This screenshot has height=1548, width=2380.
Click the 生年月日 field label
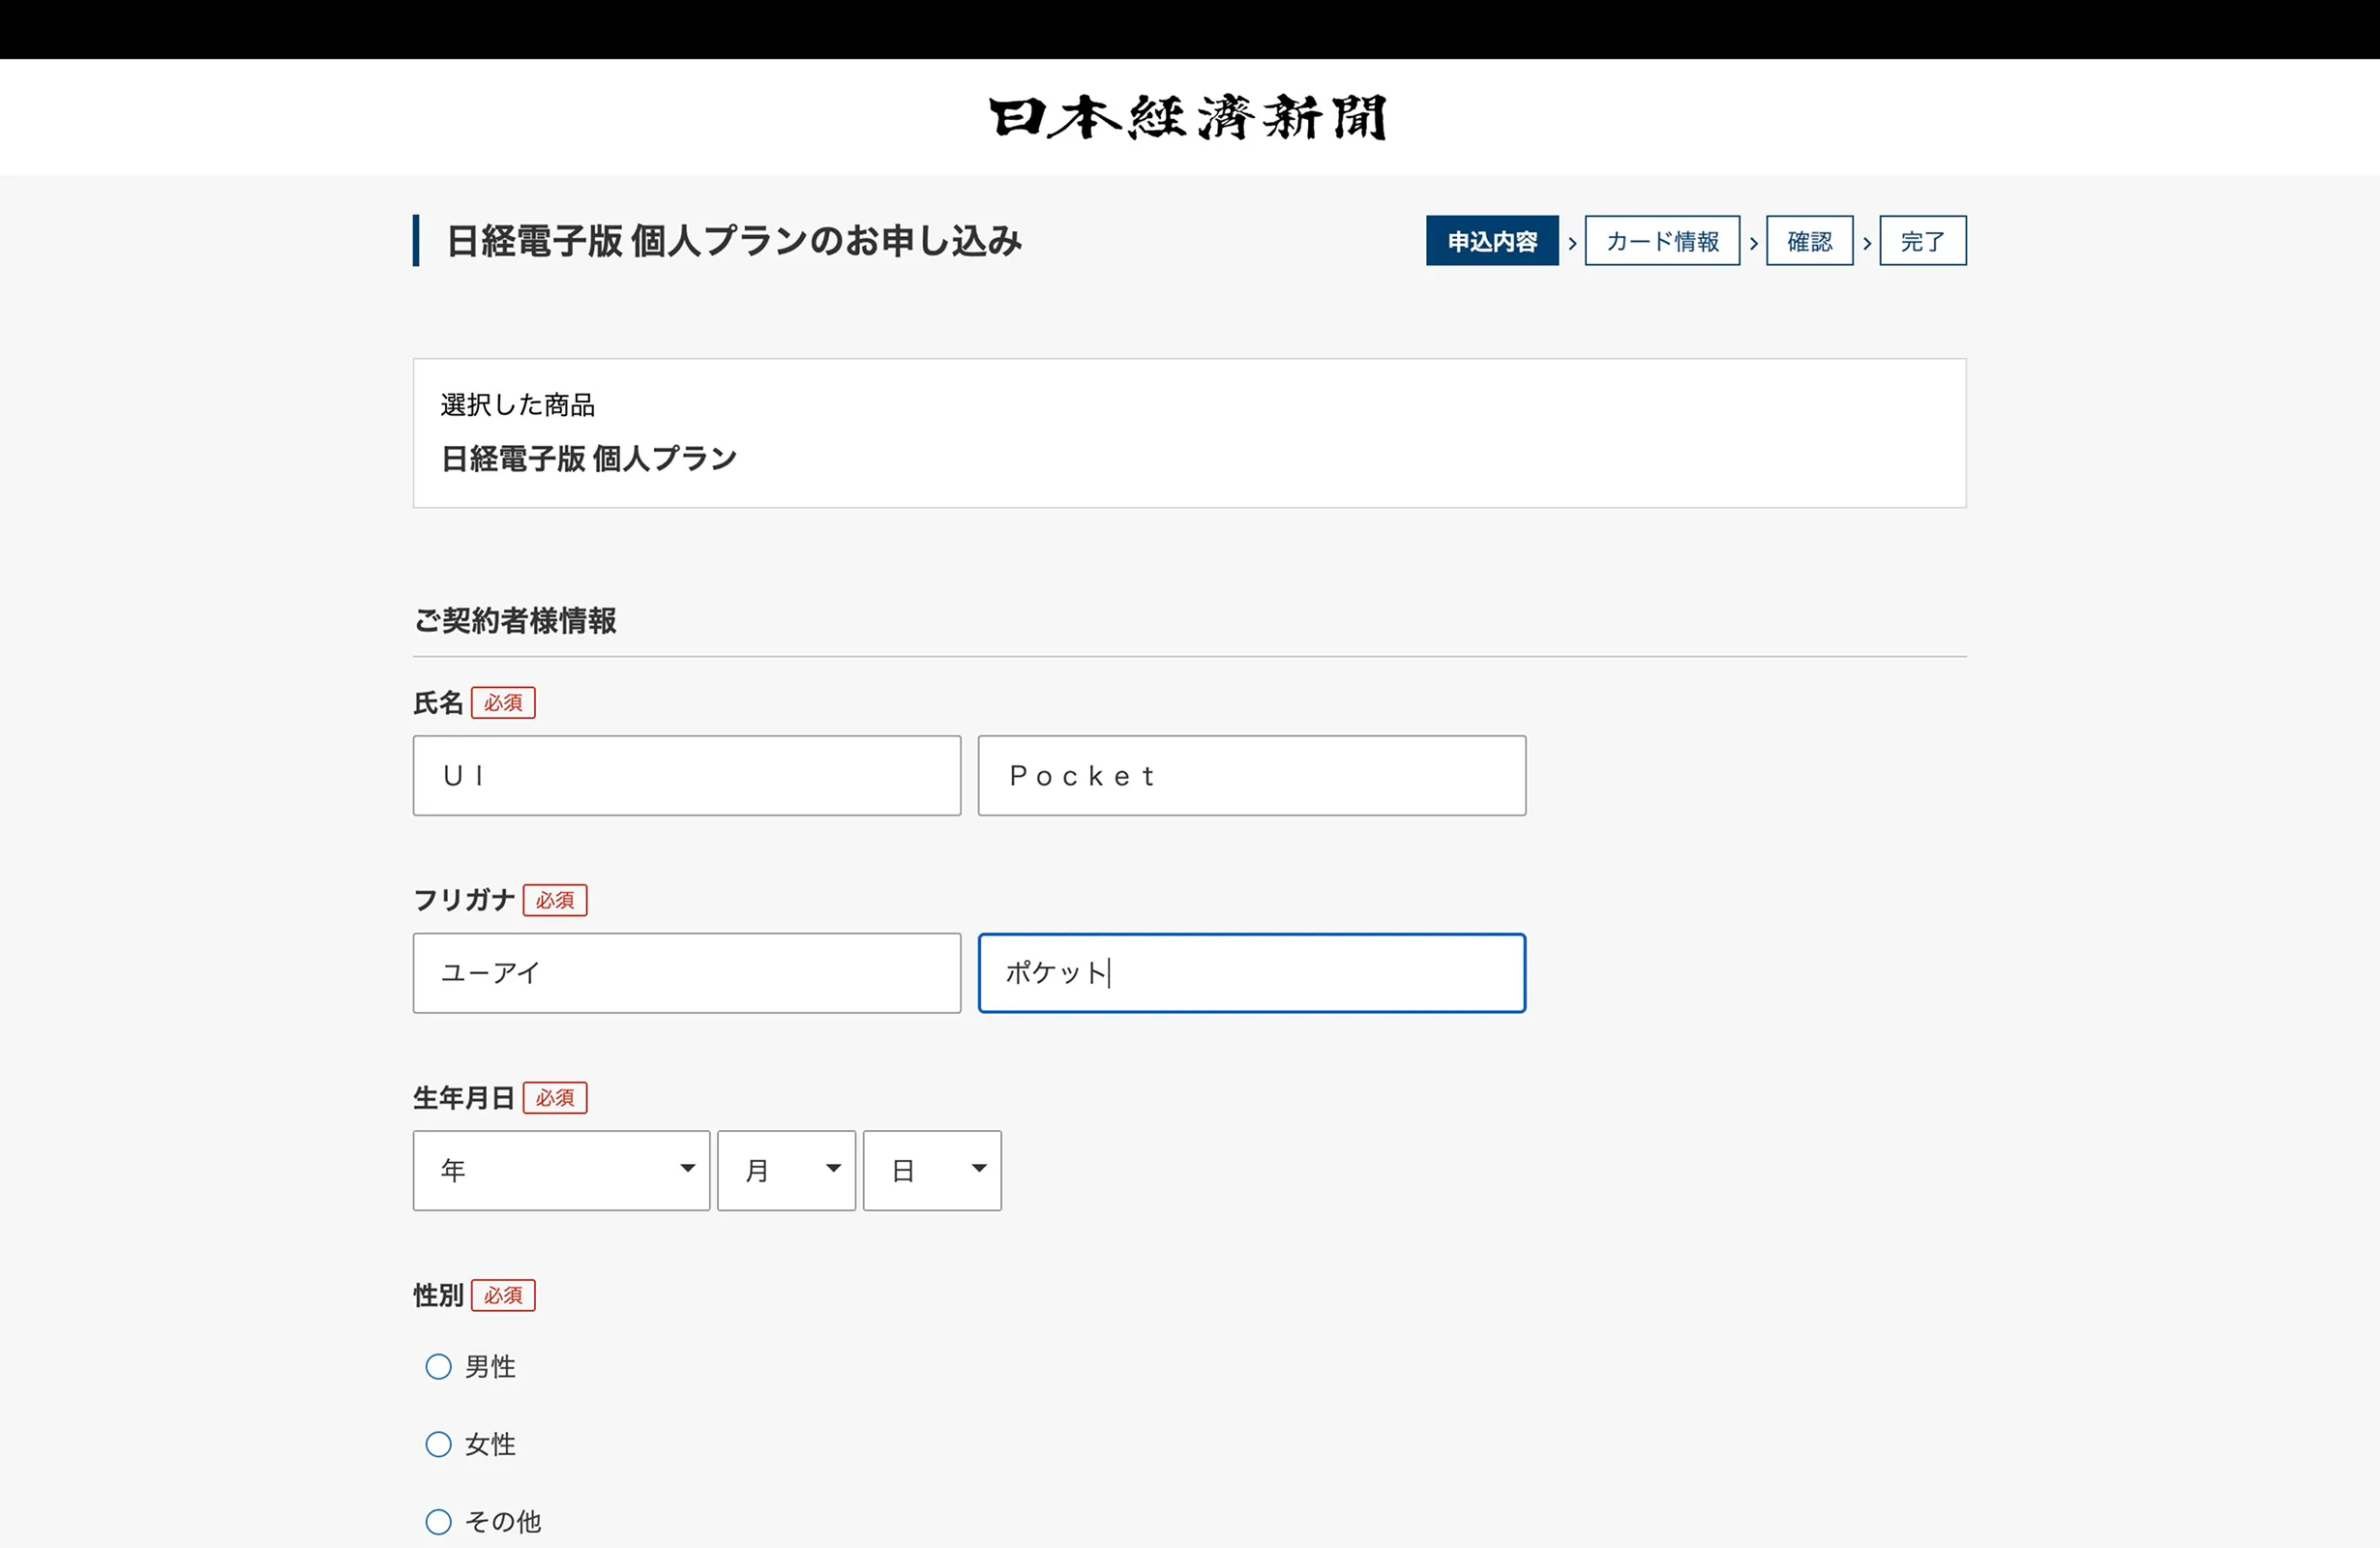pyautogui.click(x=464, y=1098)
